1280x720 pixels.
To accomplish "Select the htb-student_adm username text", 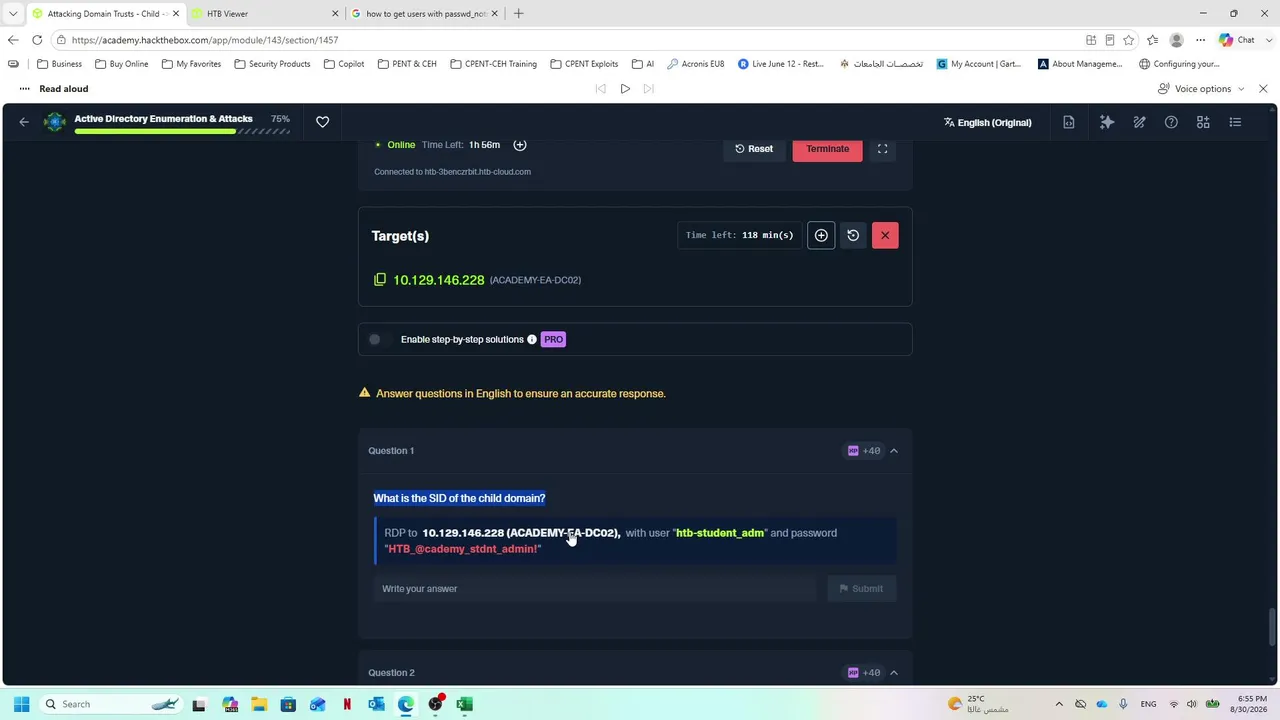I will pyautogui.click(x=720, y=533).
